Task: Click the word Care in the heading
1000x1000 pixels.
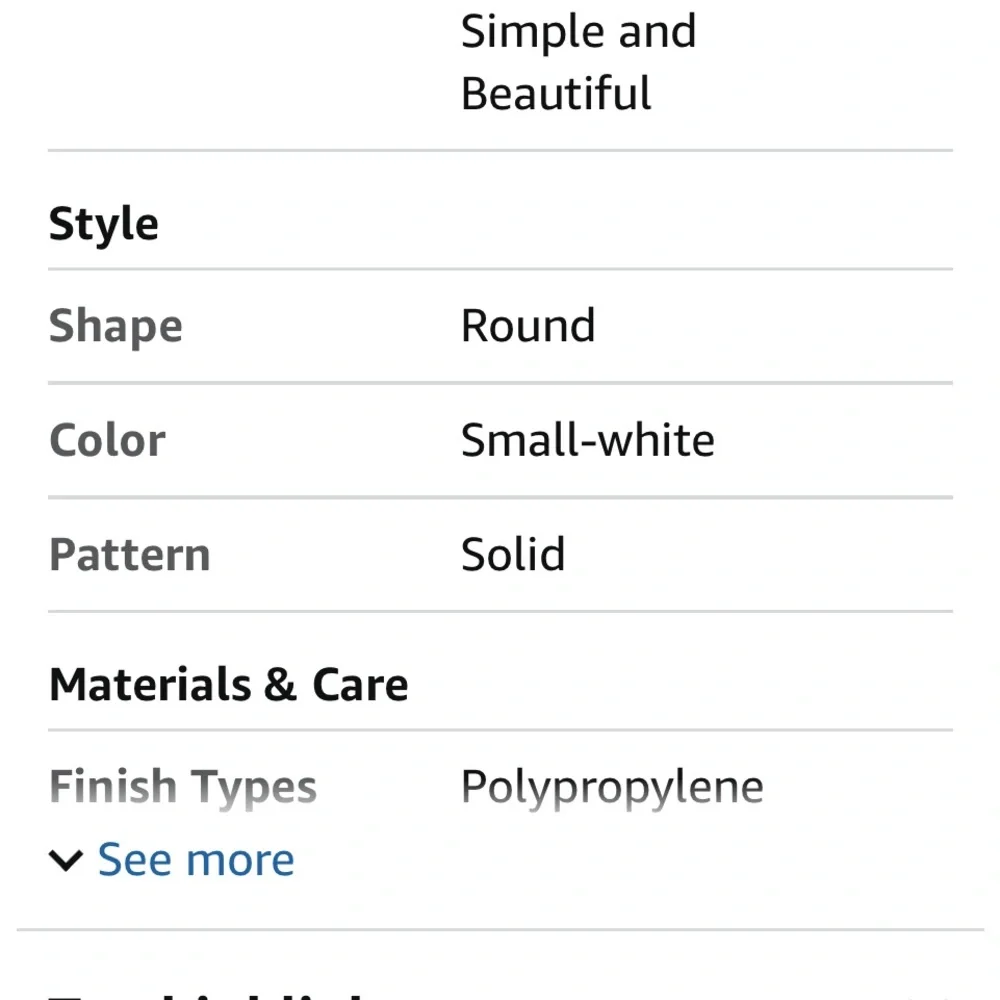Action: point(360,684)
